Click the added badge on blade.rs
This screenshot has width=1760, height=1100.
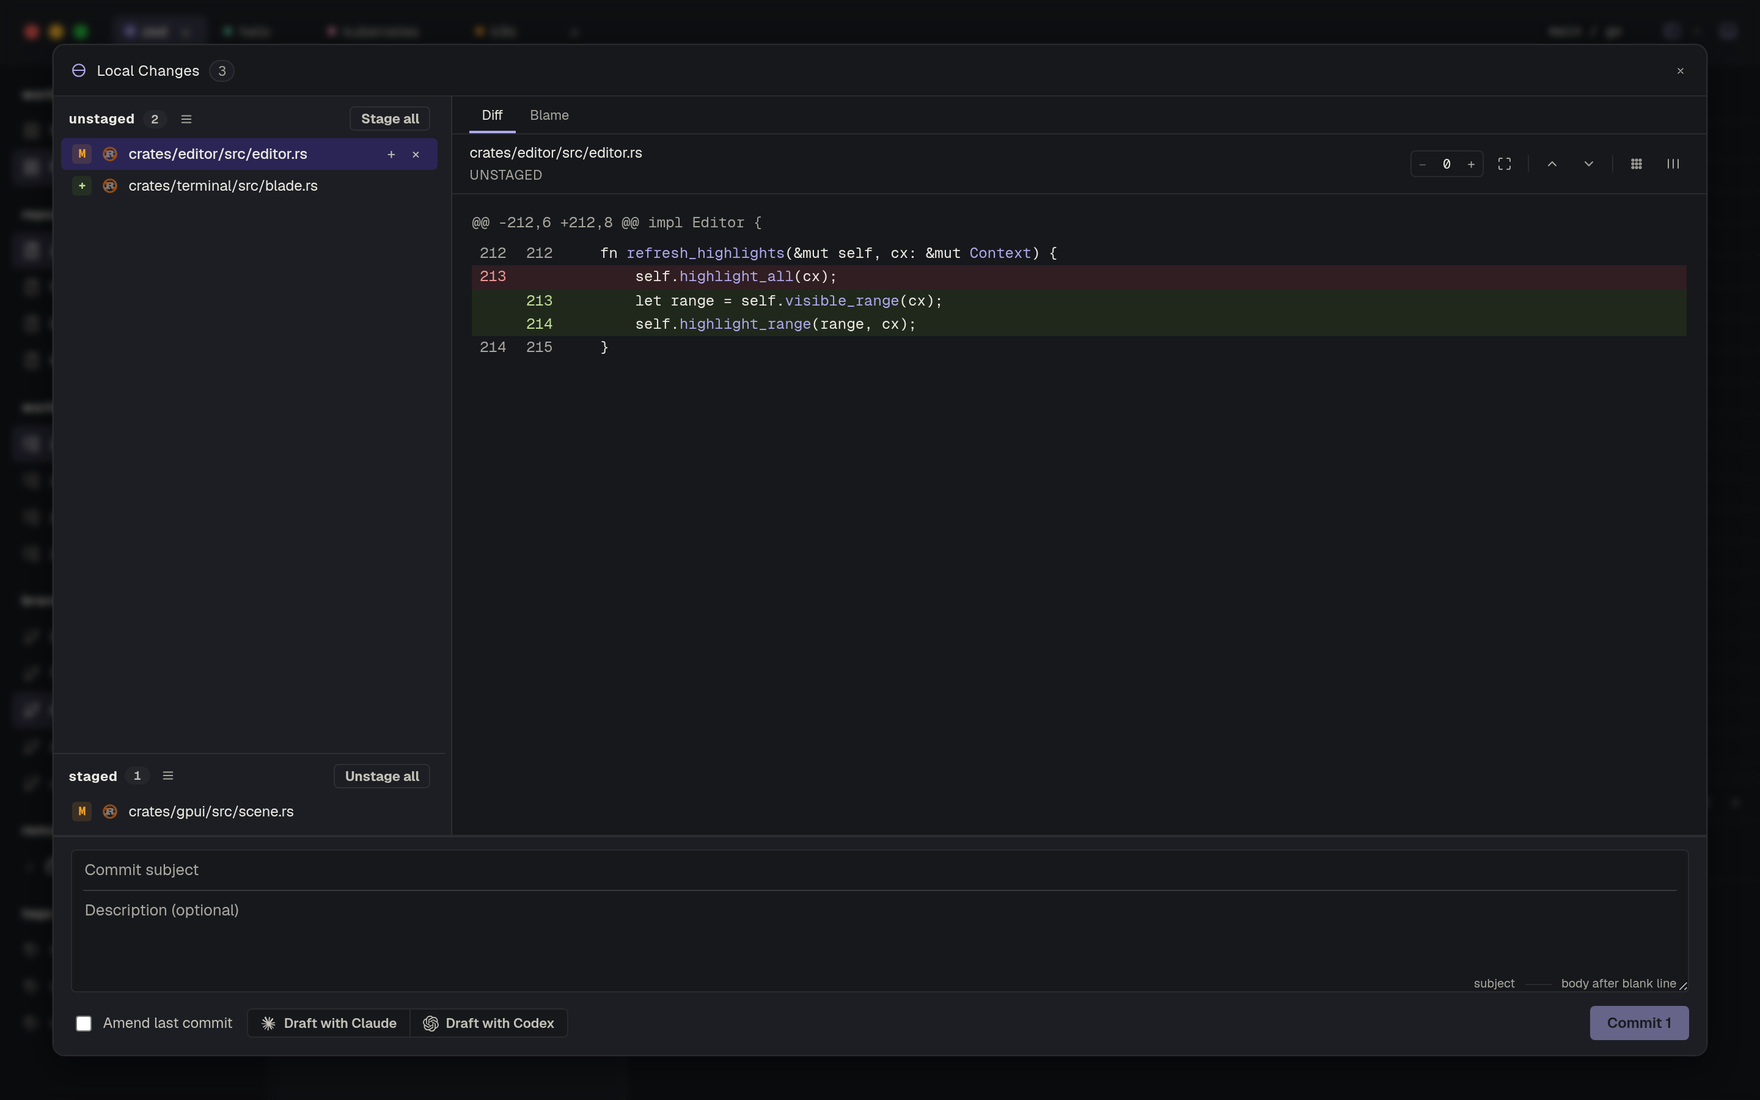tap(82, 186)
